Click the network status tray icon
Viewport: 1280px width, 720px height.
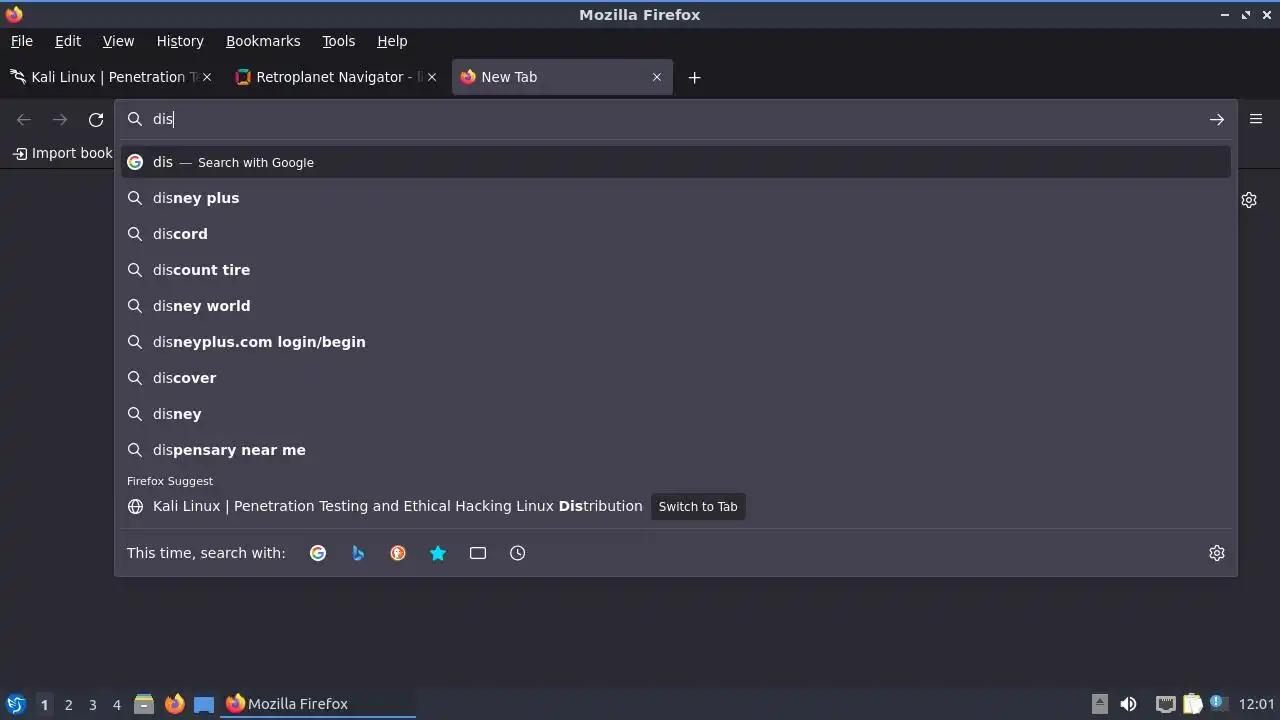pyautogui.click(x=1165, y=704)
